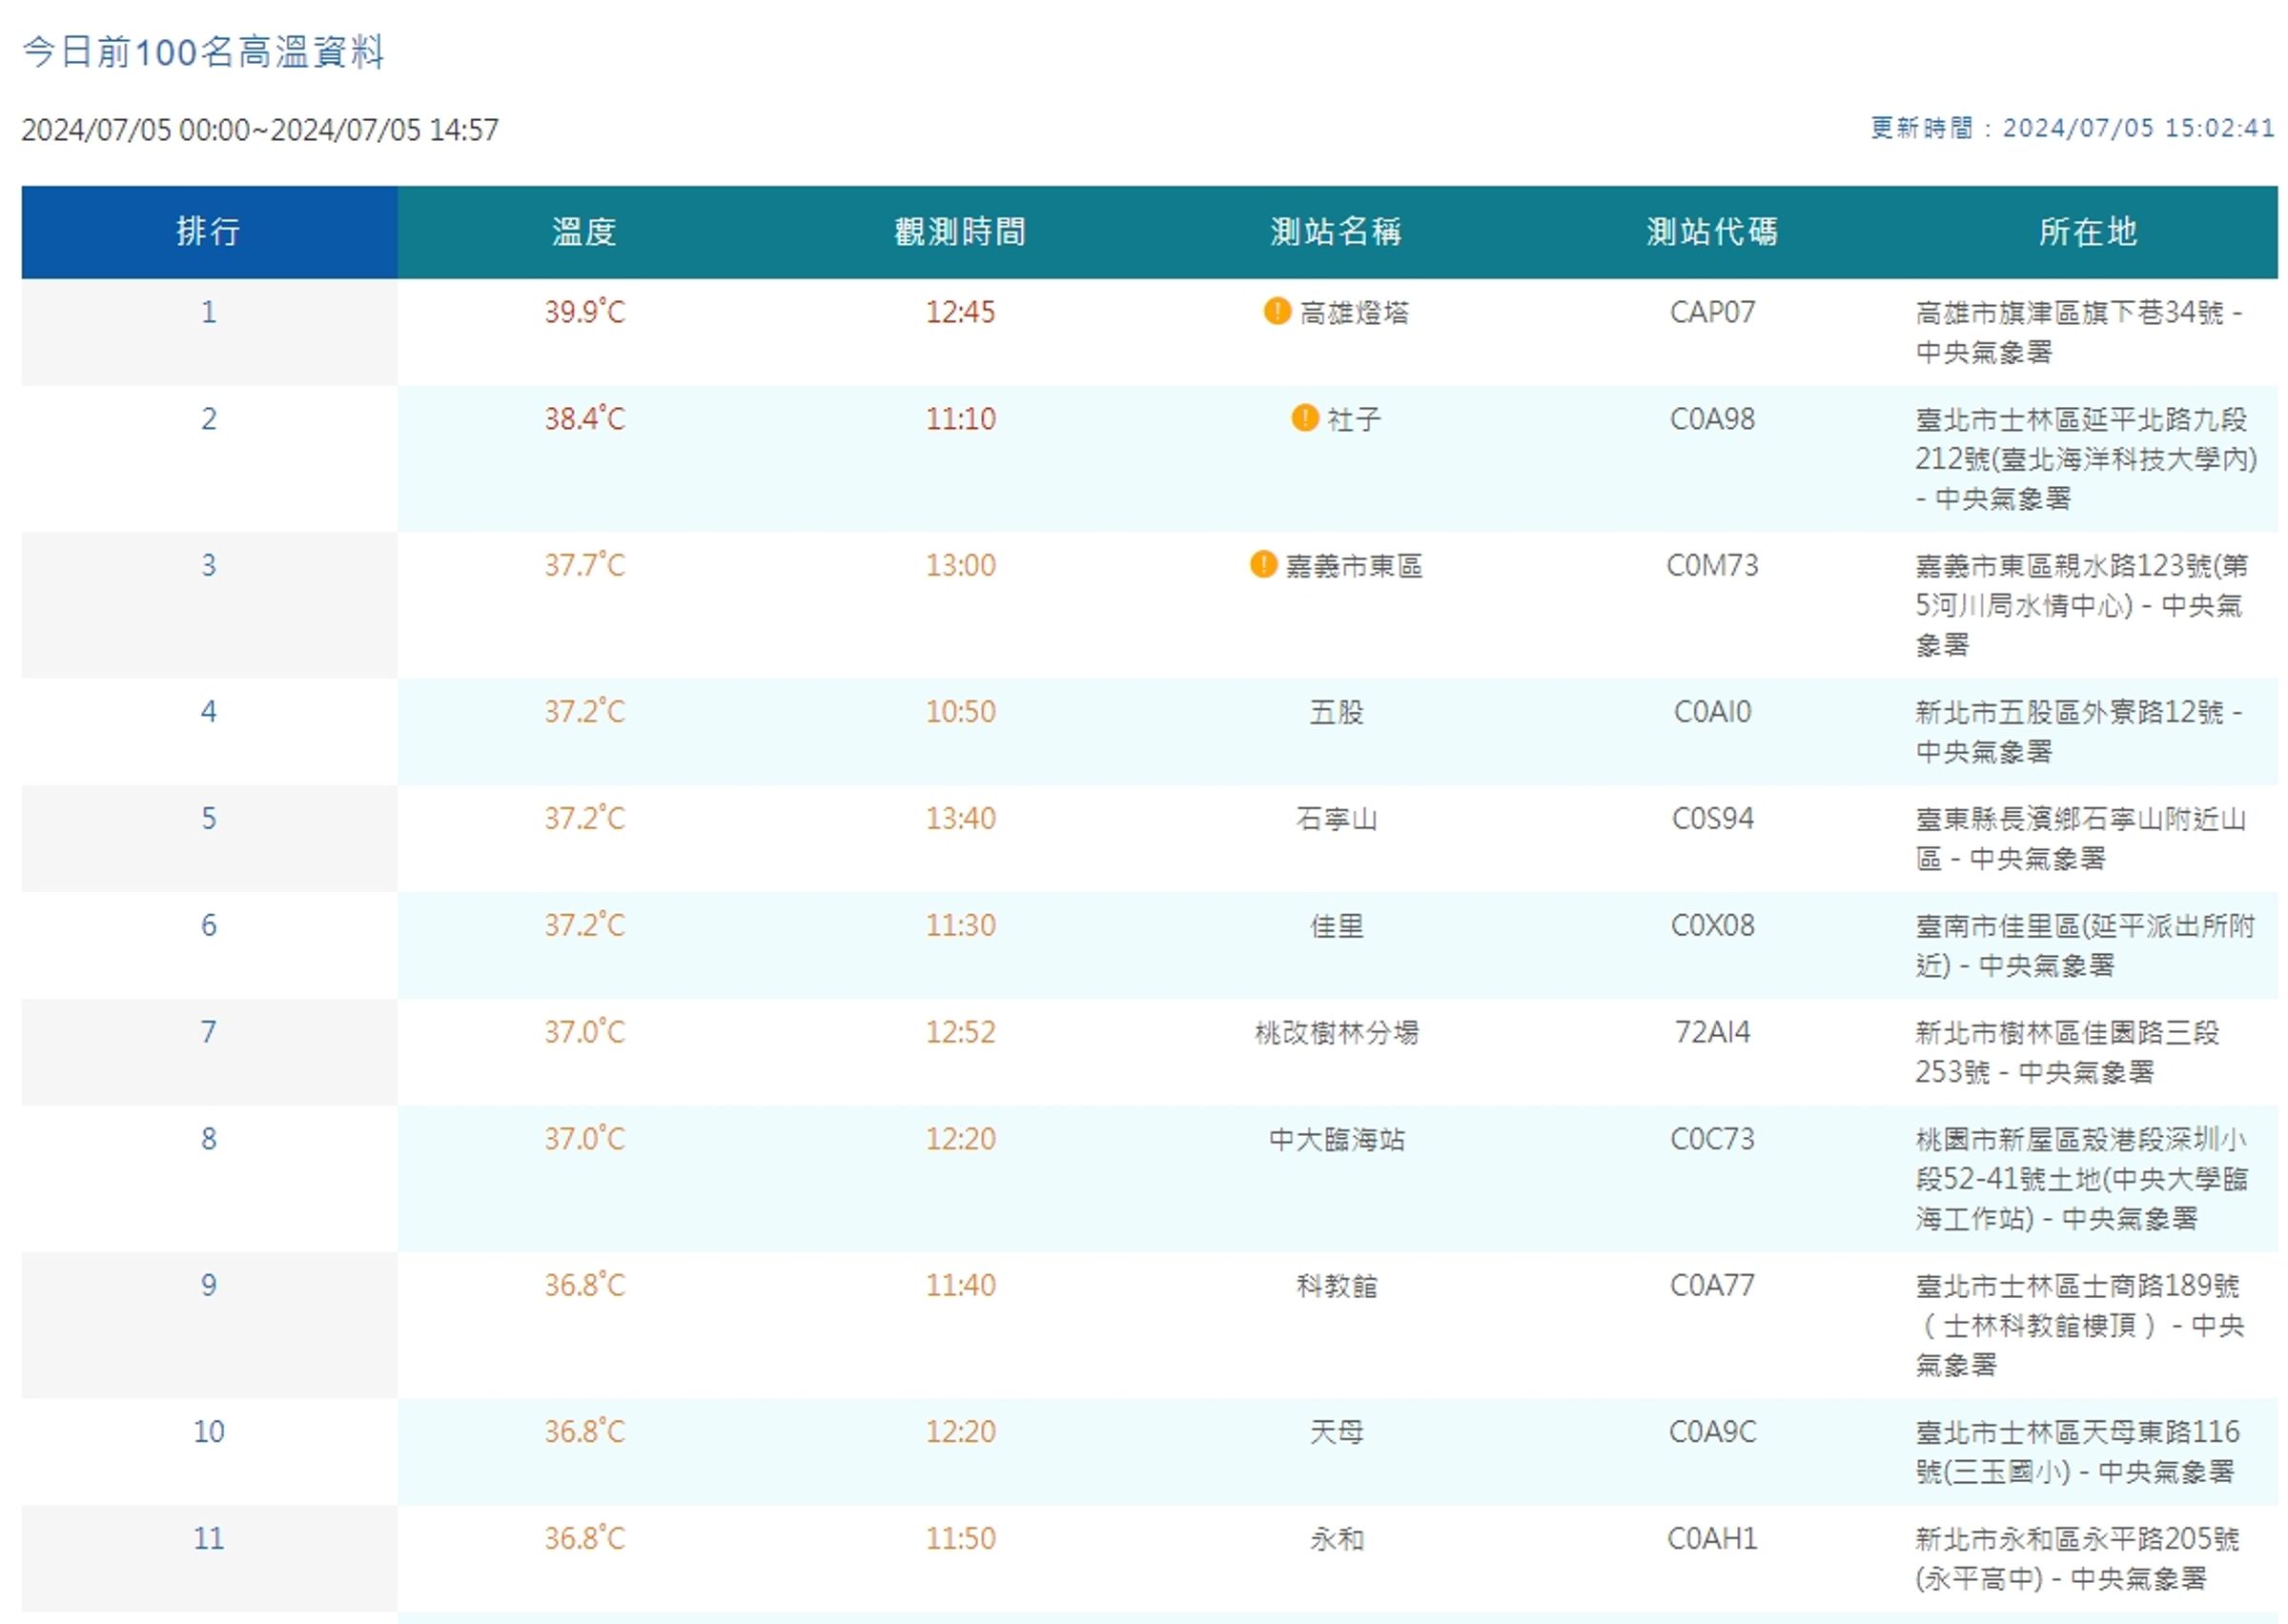Click station code C0AH1
The width and height of the screenshot is (2288, 1624).
(1712, 1538)
